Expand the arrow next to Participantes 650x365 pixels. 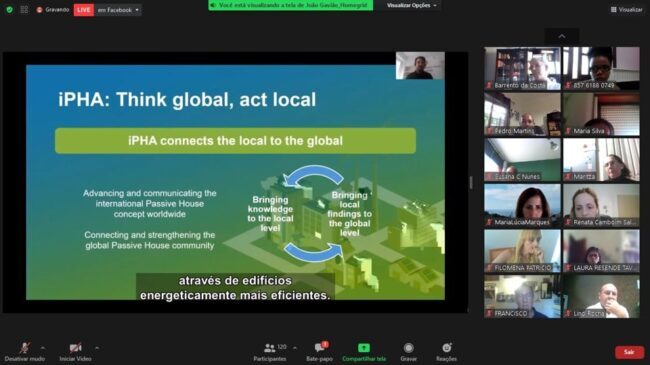click(x=295, y=348)
